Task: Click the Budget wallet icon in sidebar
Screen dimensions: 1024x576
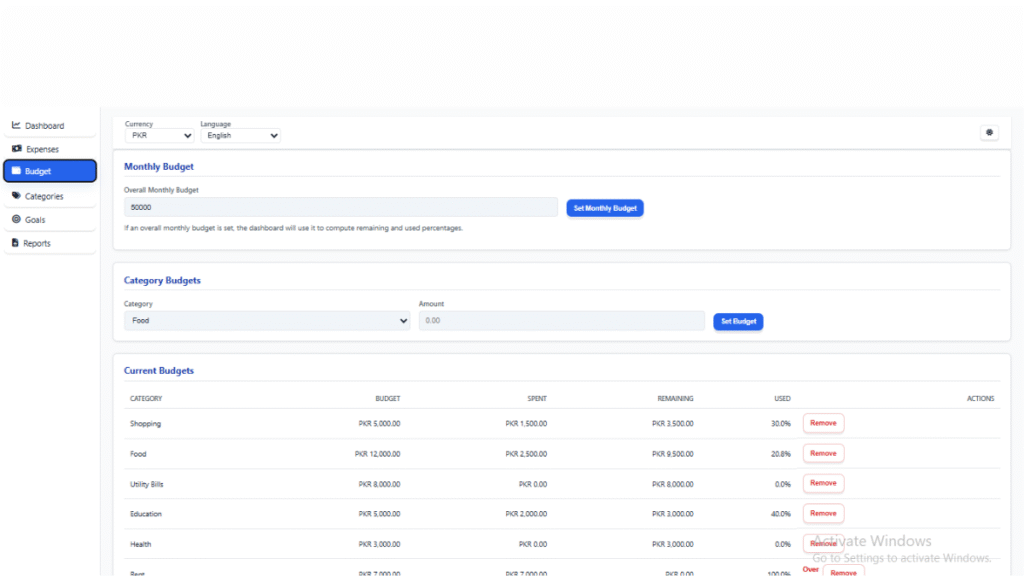Action: 16,171
